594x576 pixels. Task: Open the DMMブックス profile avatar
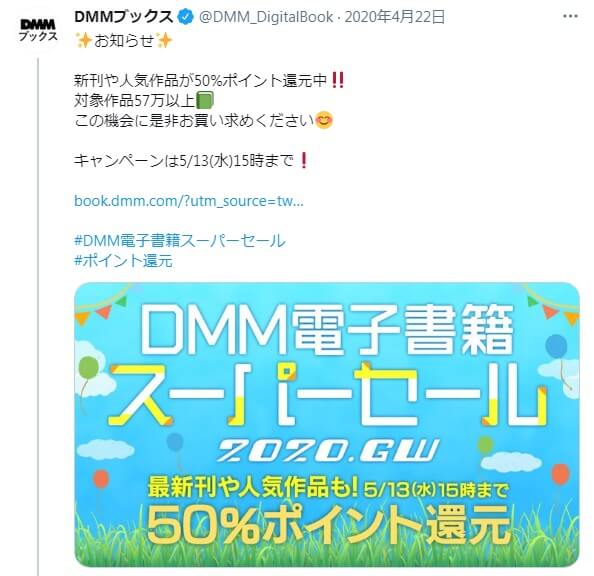[38, 31]
